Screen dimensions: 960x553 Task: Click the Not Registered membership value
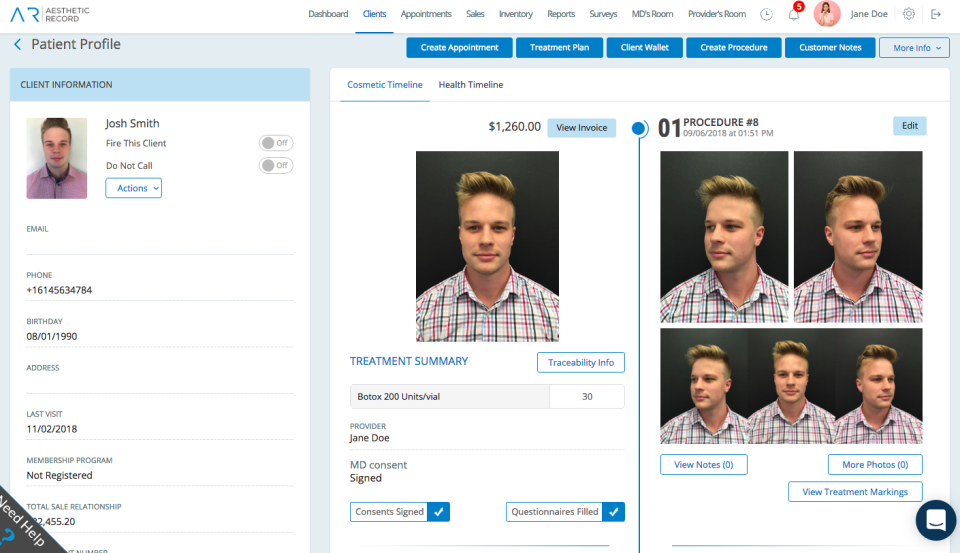(59, 475)
